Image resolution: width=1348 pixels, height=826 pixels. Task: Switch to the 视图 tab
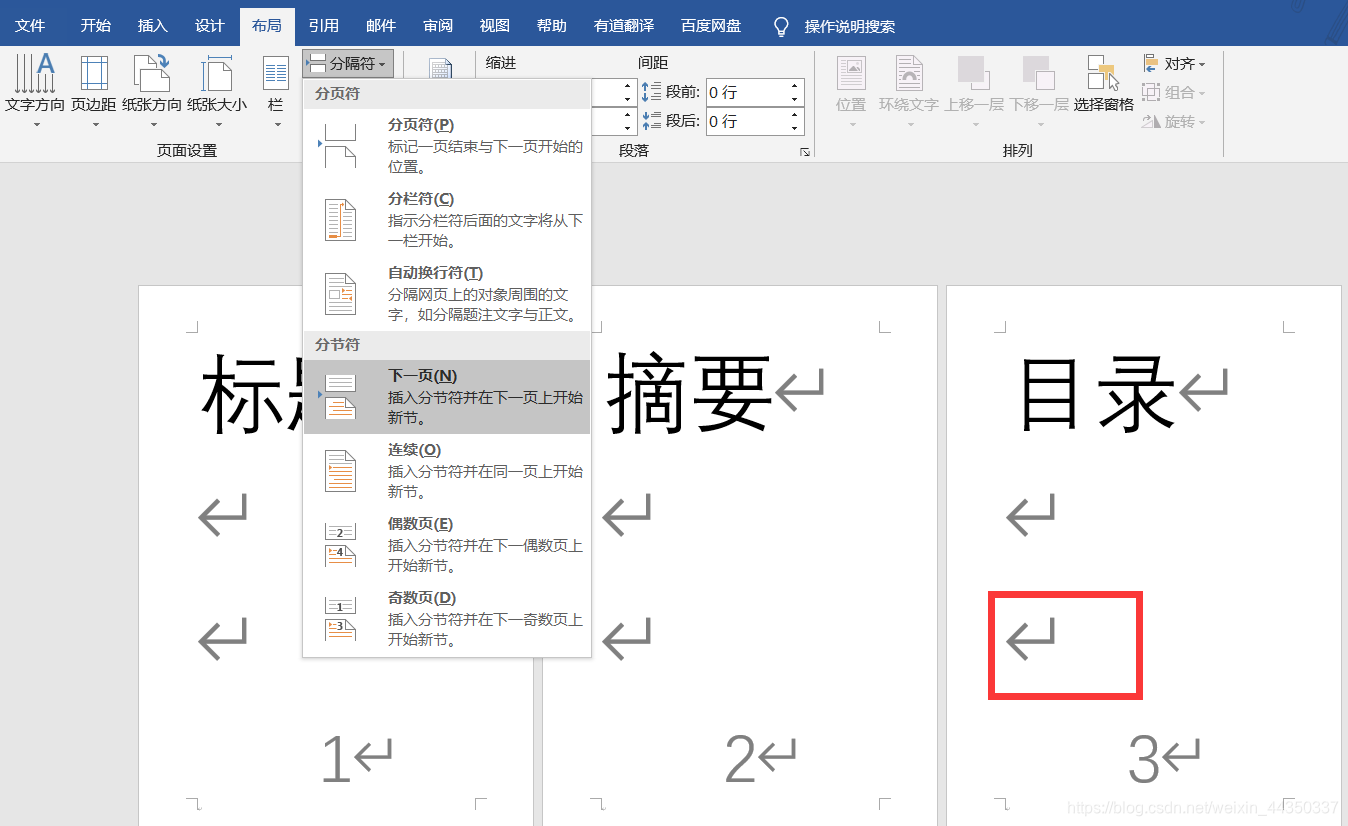point(495,26)
